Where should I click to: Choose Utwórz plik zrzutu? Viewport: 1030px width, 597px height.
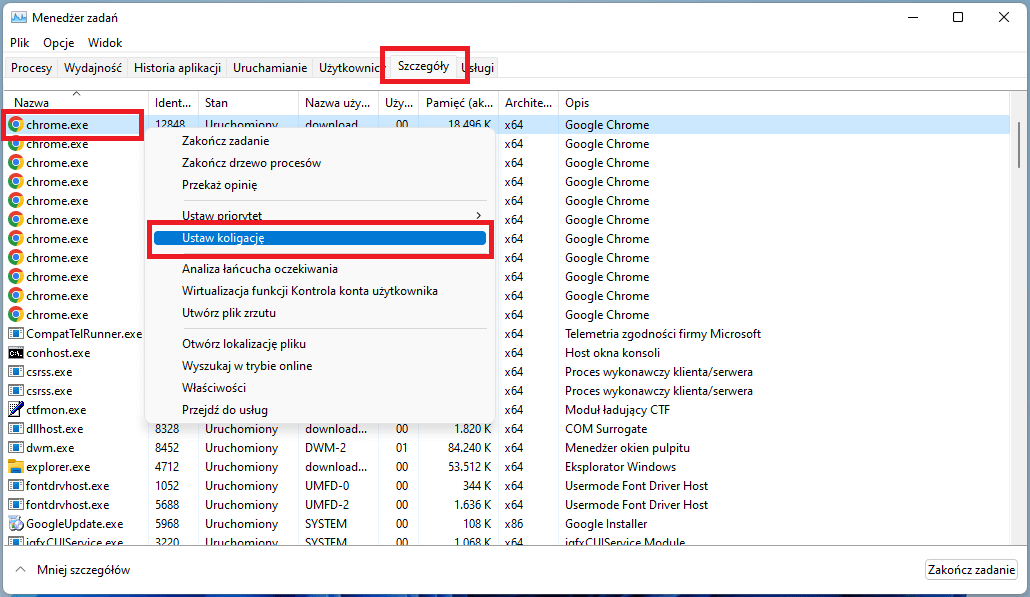coord(229,313)
